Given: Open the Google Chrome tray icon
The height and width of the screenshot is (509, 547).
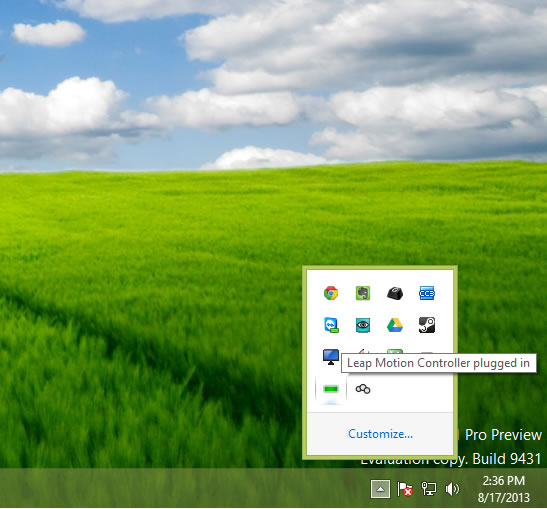Looking at the screenshot, I should coord(331,293).
